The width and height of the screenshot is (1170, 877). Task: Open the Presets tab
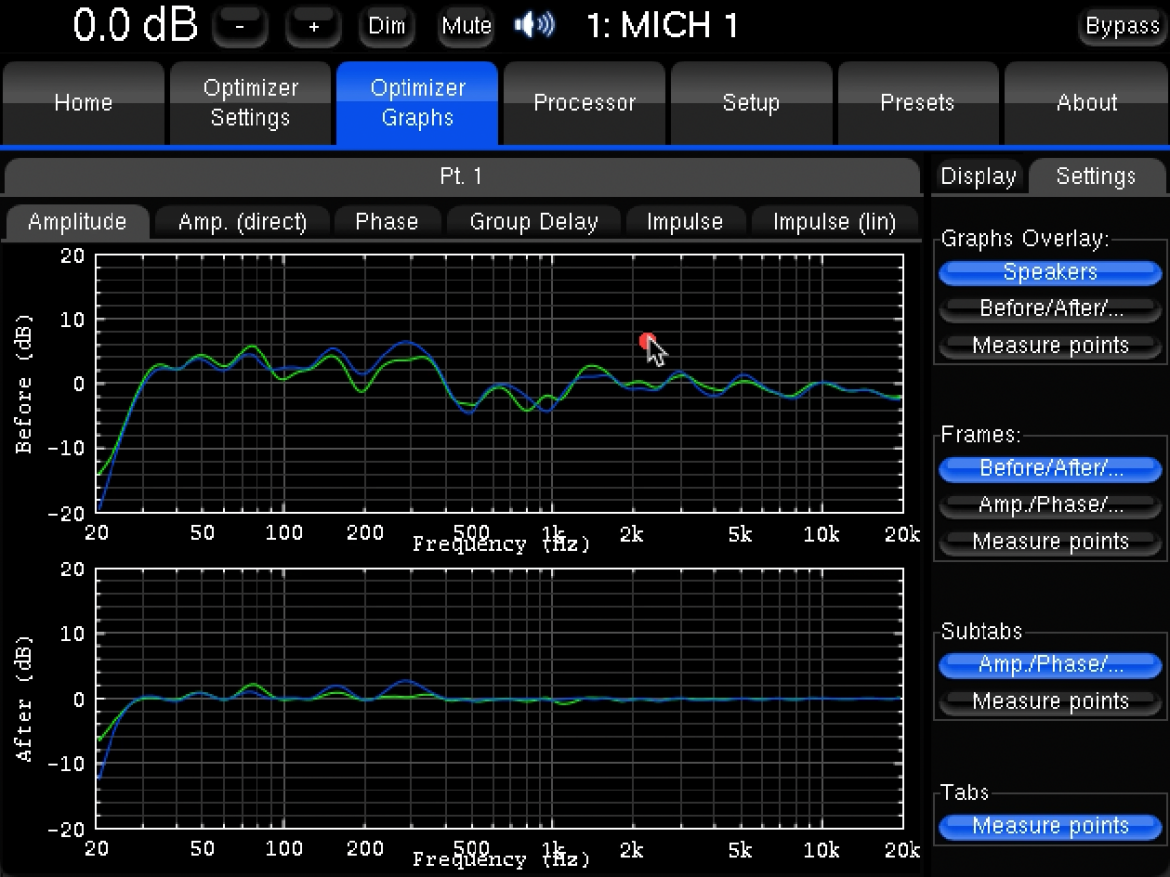click(918, 103)
